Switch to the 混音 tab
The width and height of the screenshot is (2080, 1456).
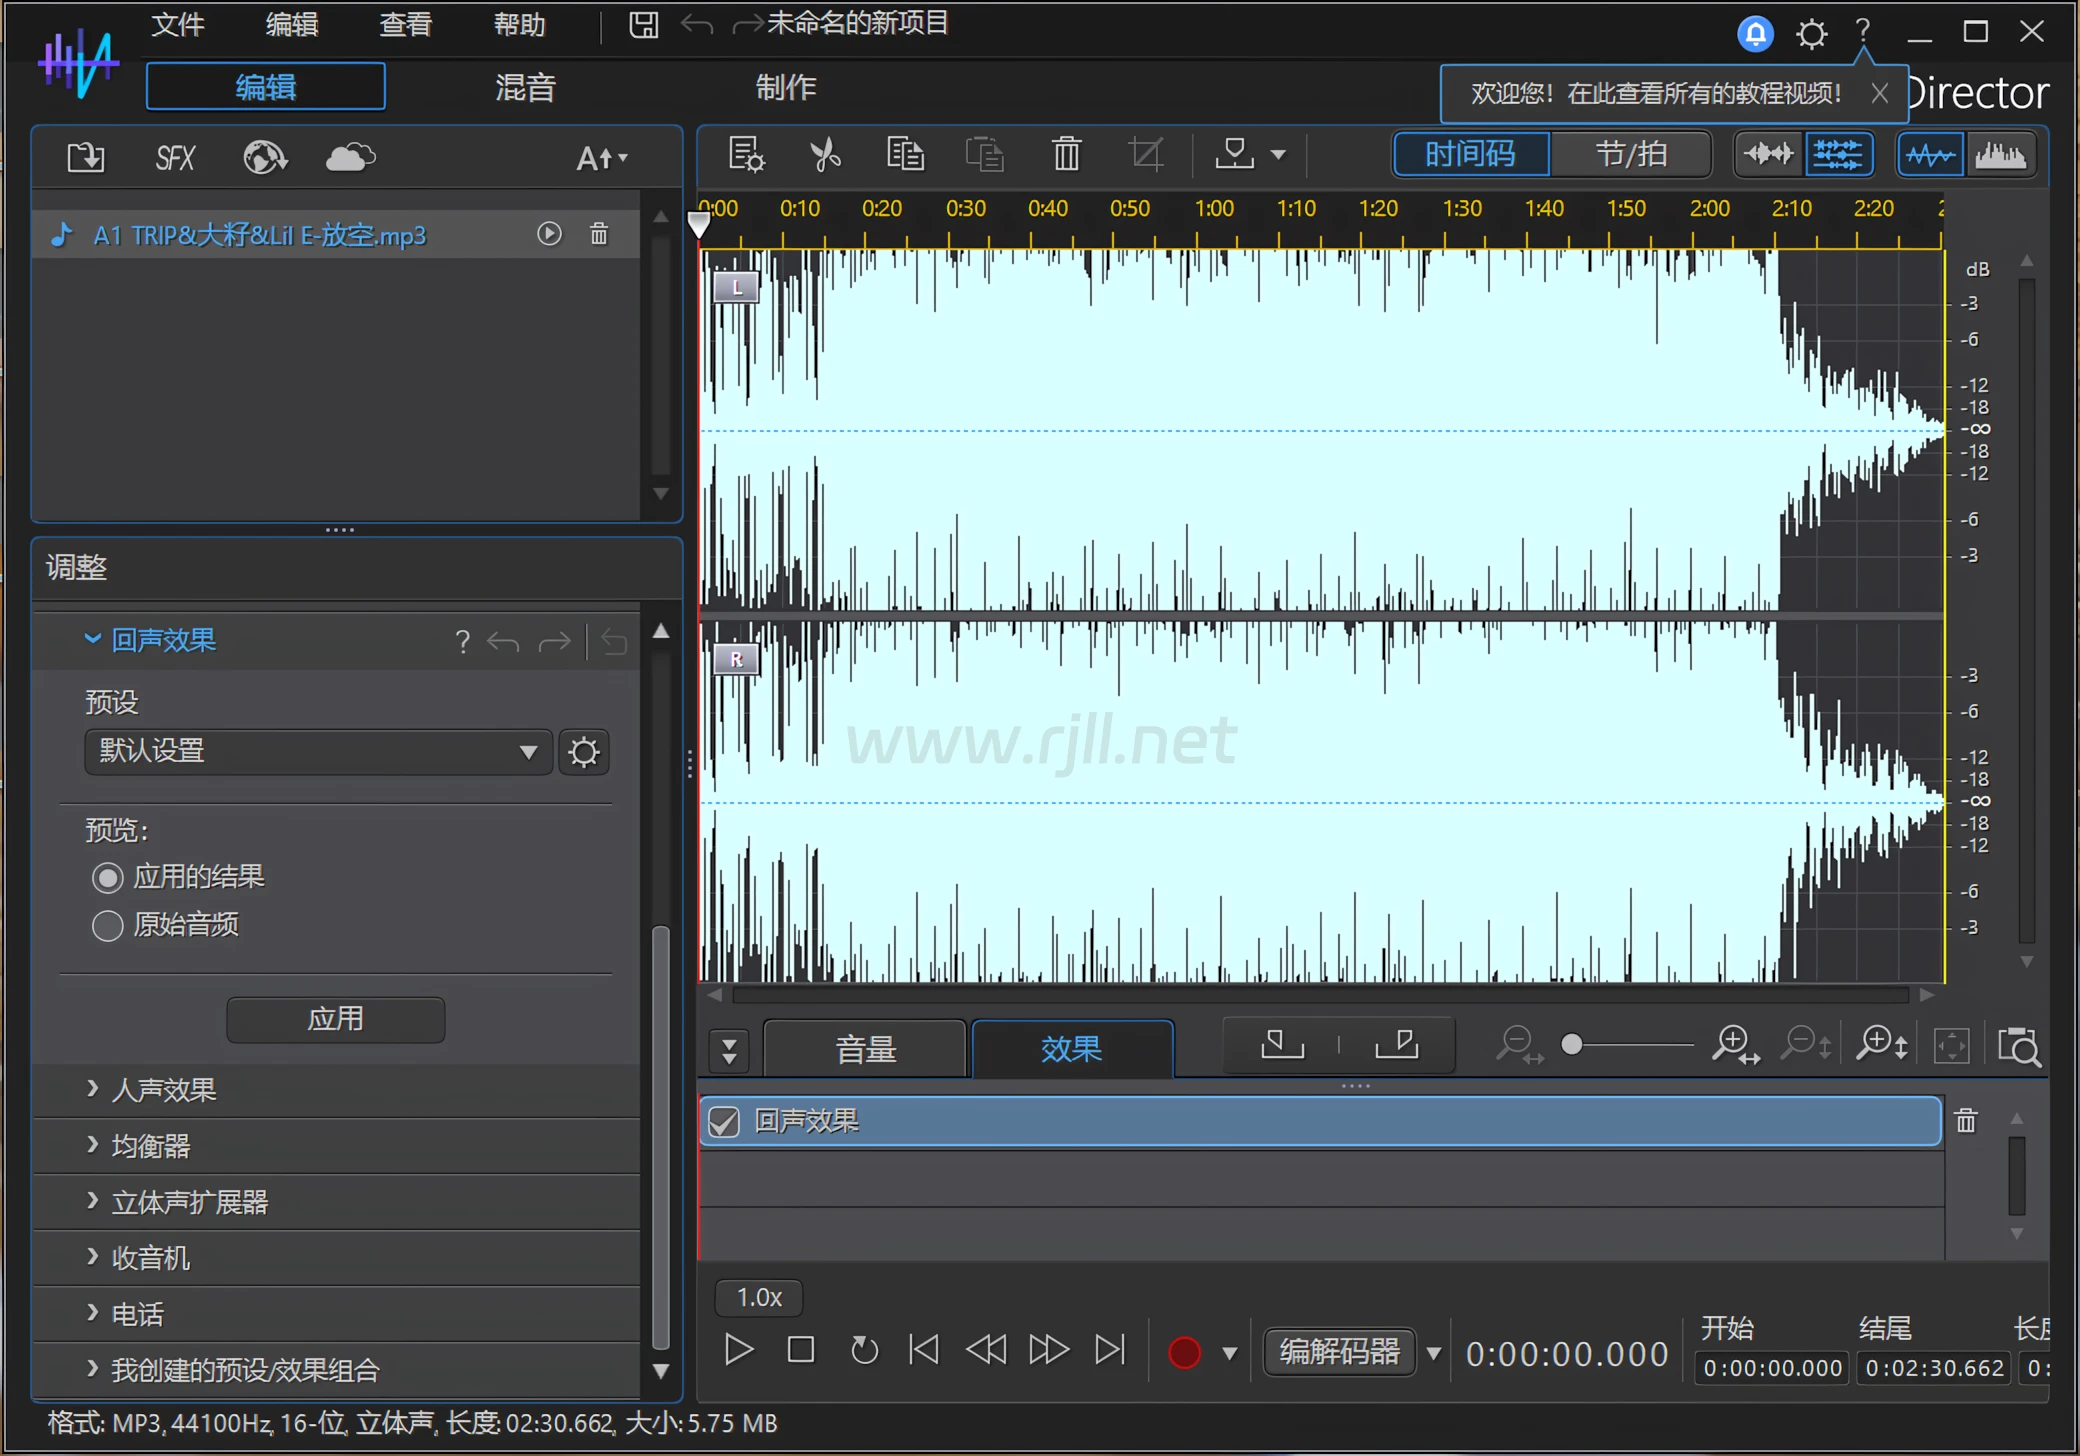pyautogui.click(x=525, y=88)
